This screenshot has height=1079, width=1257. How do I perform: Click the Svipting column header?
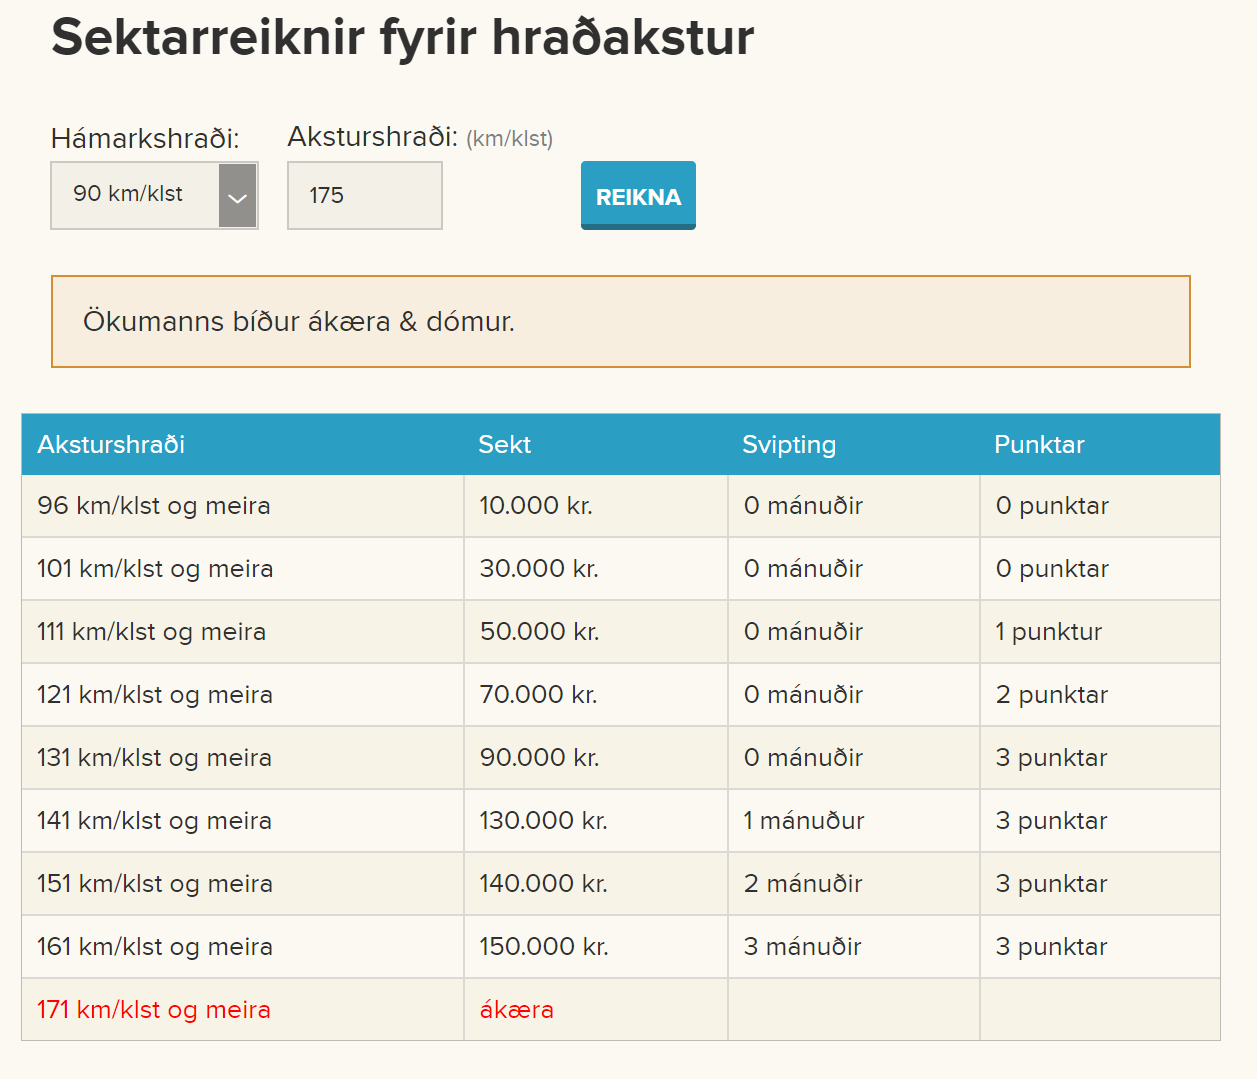coord(789,444)
